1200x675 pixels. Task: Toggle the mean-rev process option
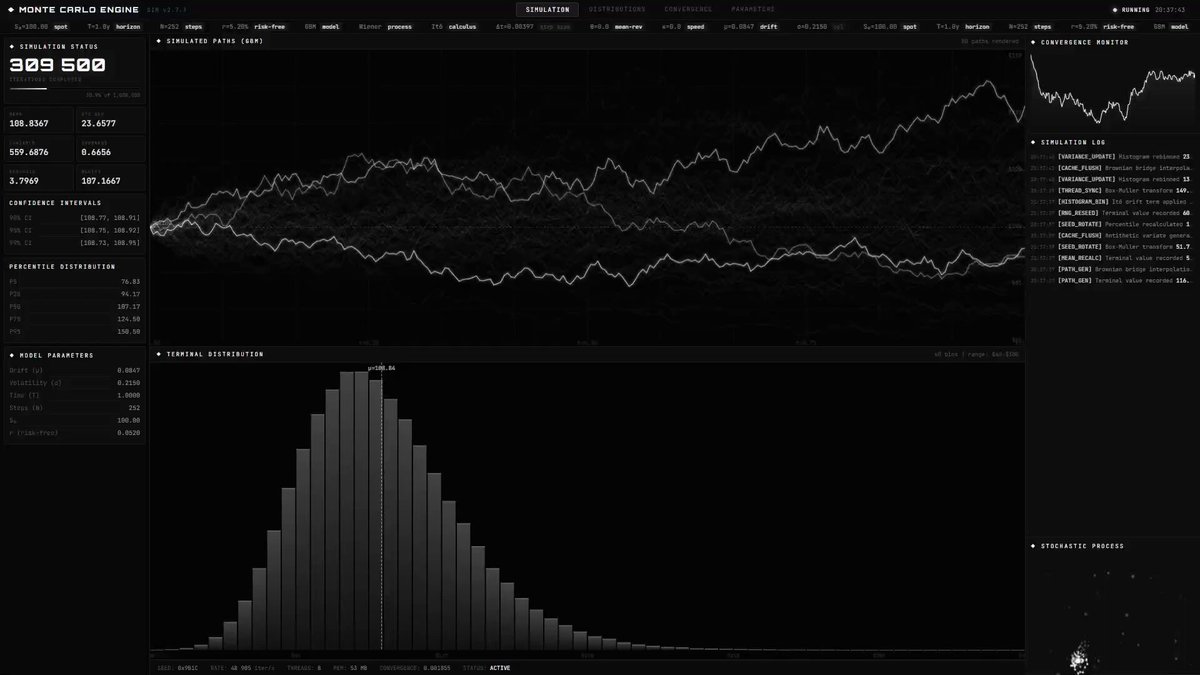(x=627, y=27)
